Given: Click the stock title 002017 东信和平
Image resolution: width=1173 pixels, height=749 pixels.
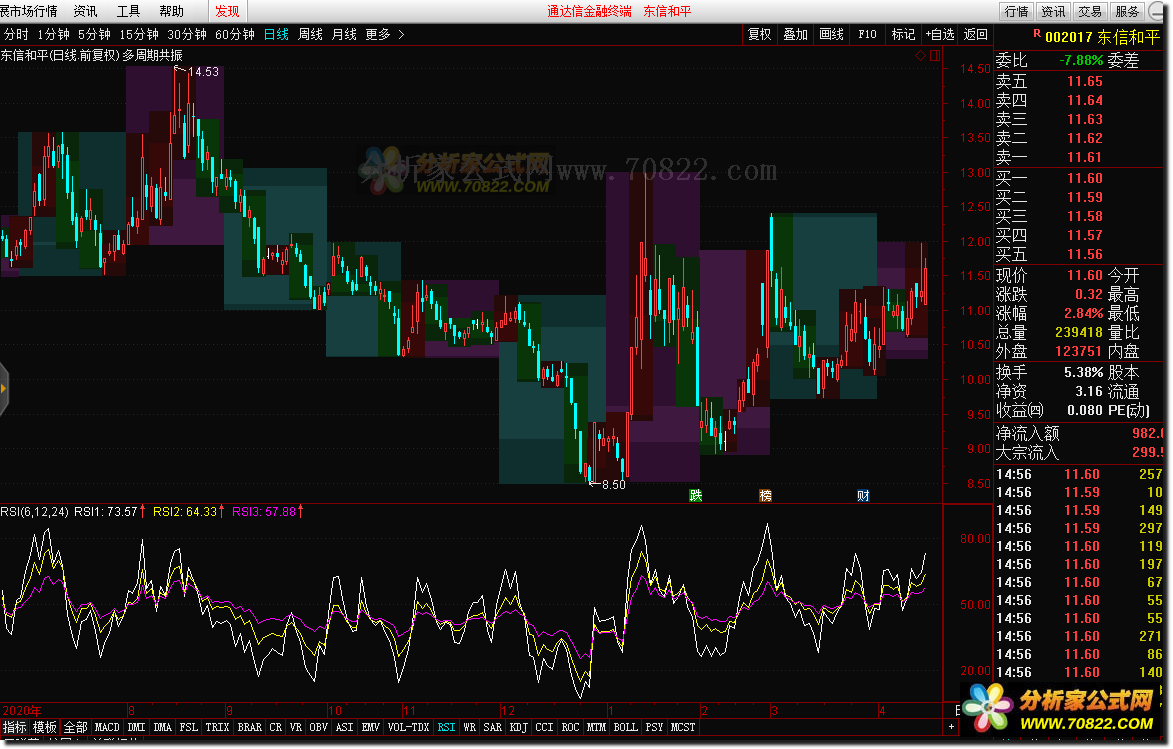Looking at the screenshot, I should click(x=1103, y=37).
